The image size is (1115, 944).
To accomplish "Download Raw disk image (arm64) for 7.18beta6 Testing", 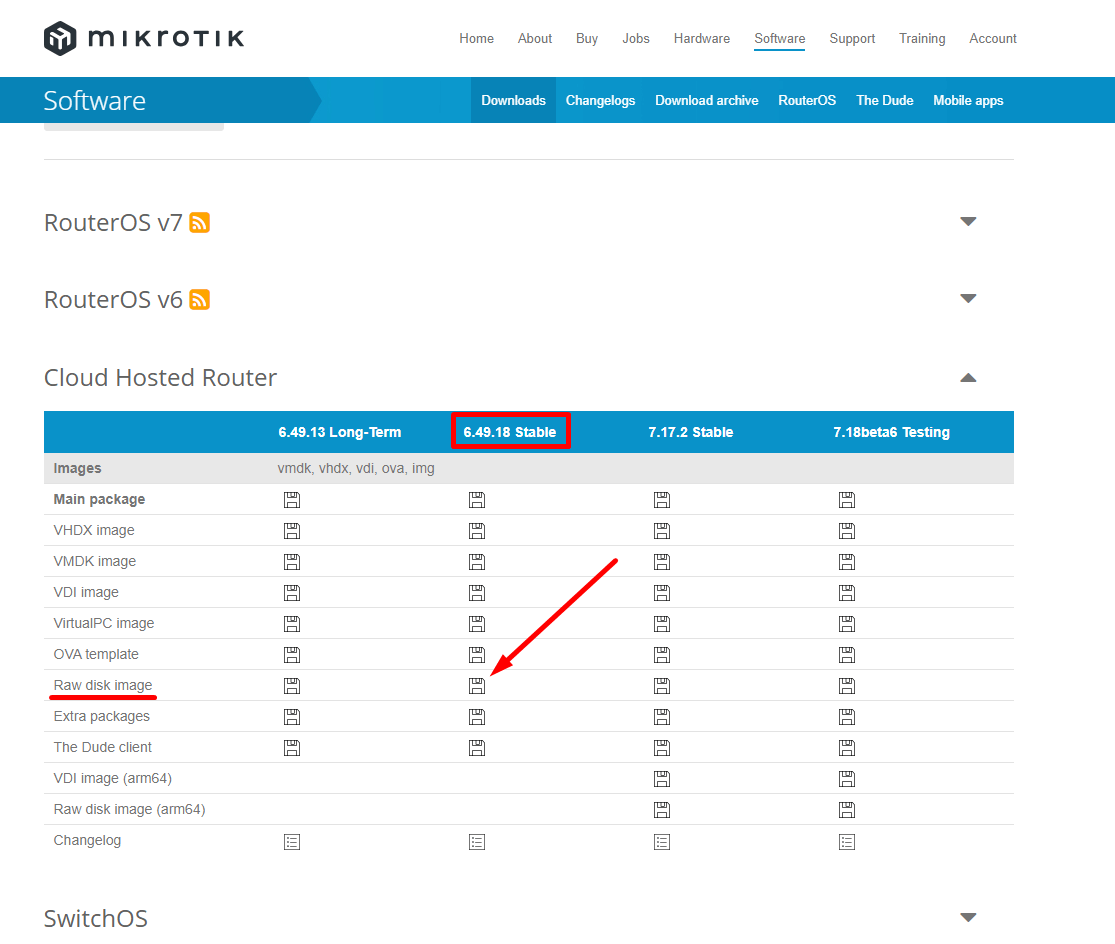I will pos(846,810).
